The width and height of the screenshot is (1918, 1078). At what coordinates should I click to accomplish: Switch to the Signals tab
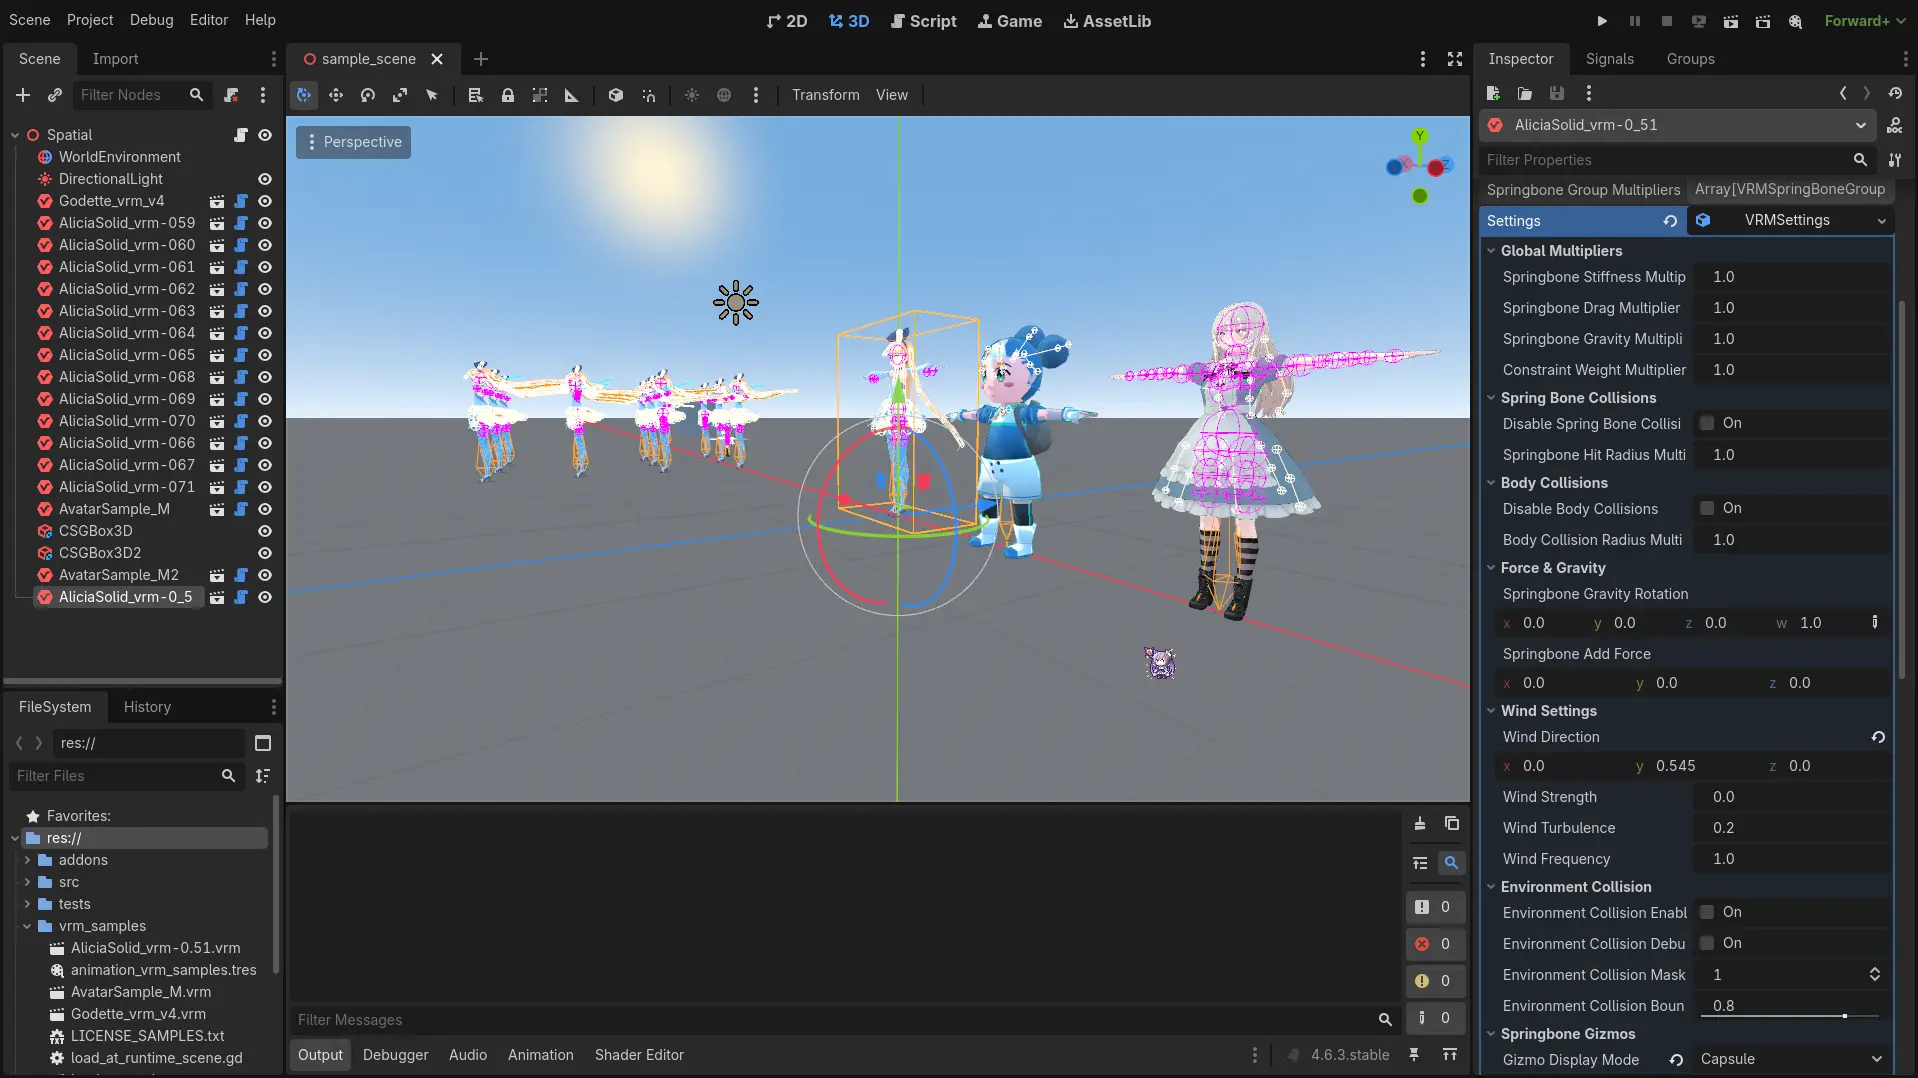pyautogui.click(x=1609, y=59)
